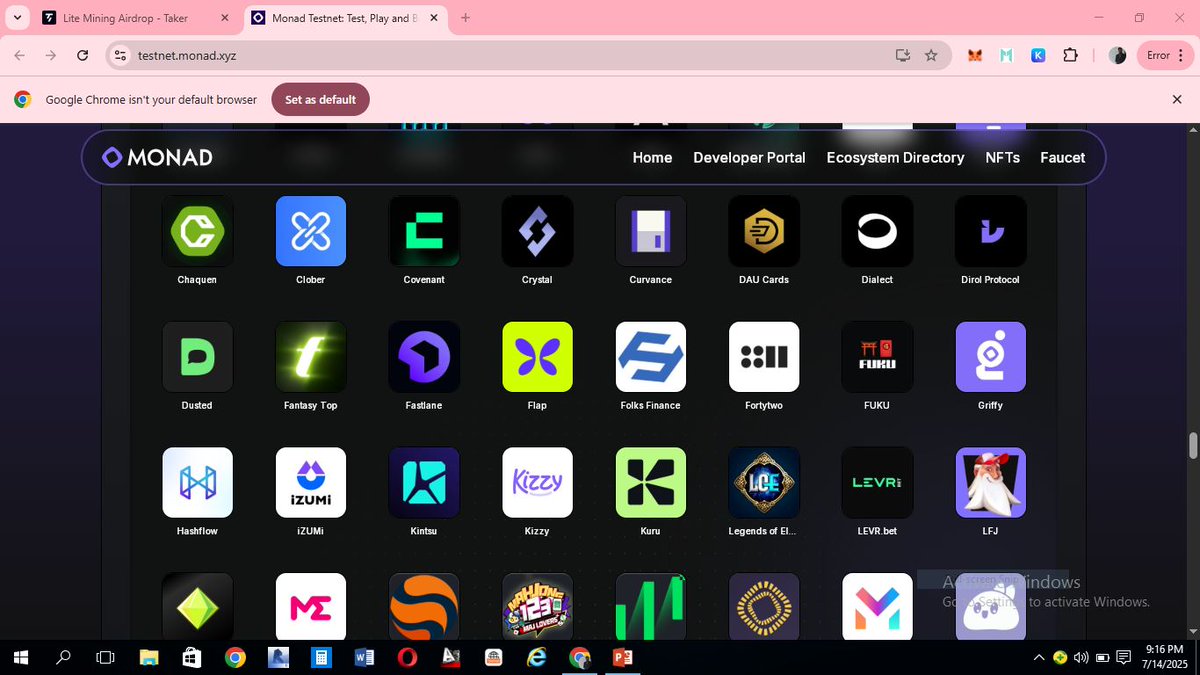Switch to Lite Mining Airdrop - Taker tab
The width and height of the screenshot is (1200, 675).
point(136,18)
